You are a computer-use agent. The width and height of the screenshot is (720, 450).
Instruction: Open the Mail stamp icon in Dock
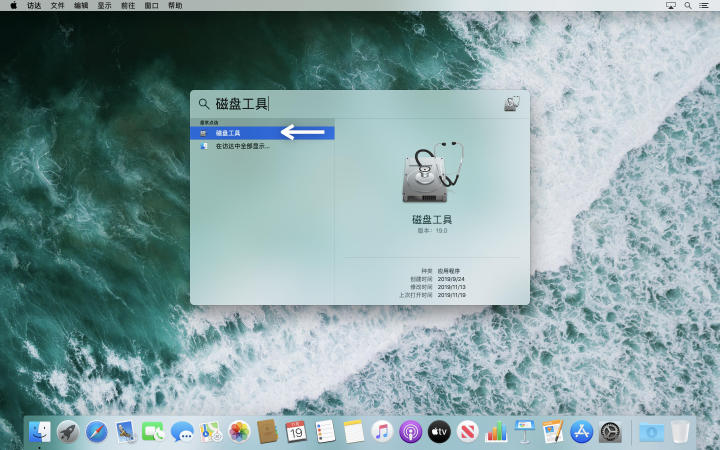tap(125, 432)
